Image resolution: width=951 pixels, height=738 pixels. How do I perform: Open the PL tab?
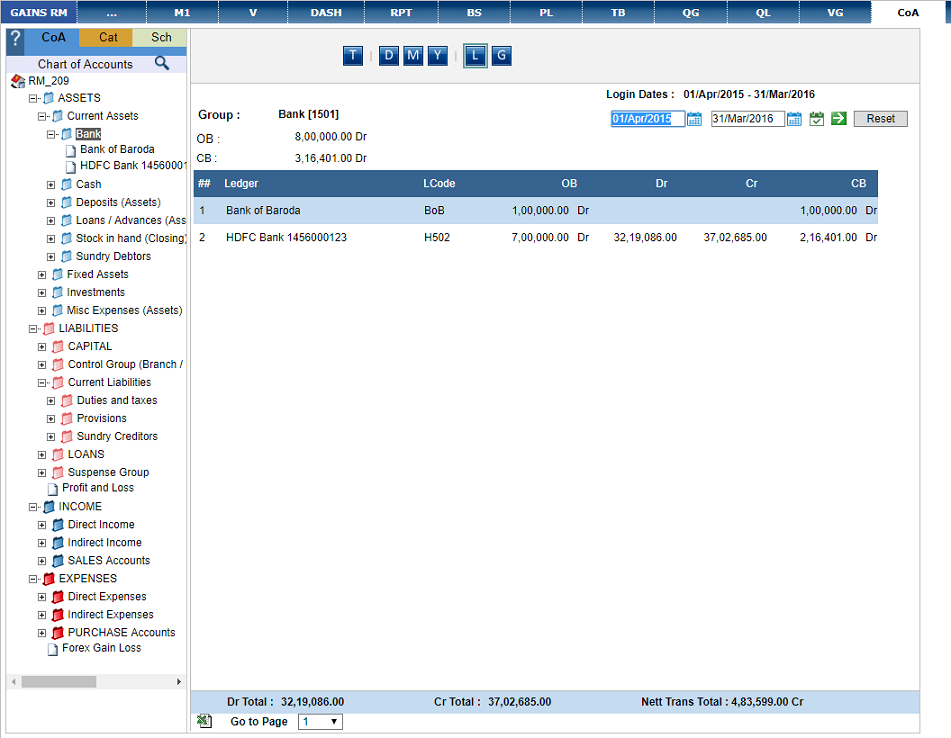[x=546, y=12]
